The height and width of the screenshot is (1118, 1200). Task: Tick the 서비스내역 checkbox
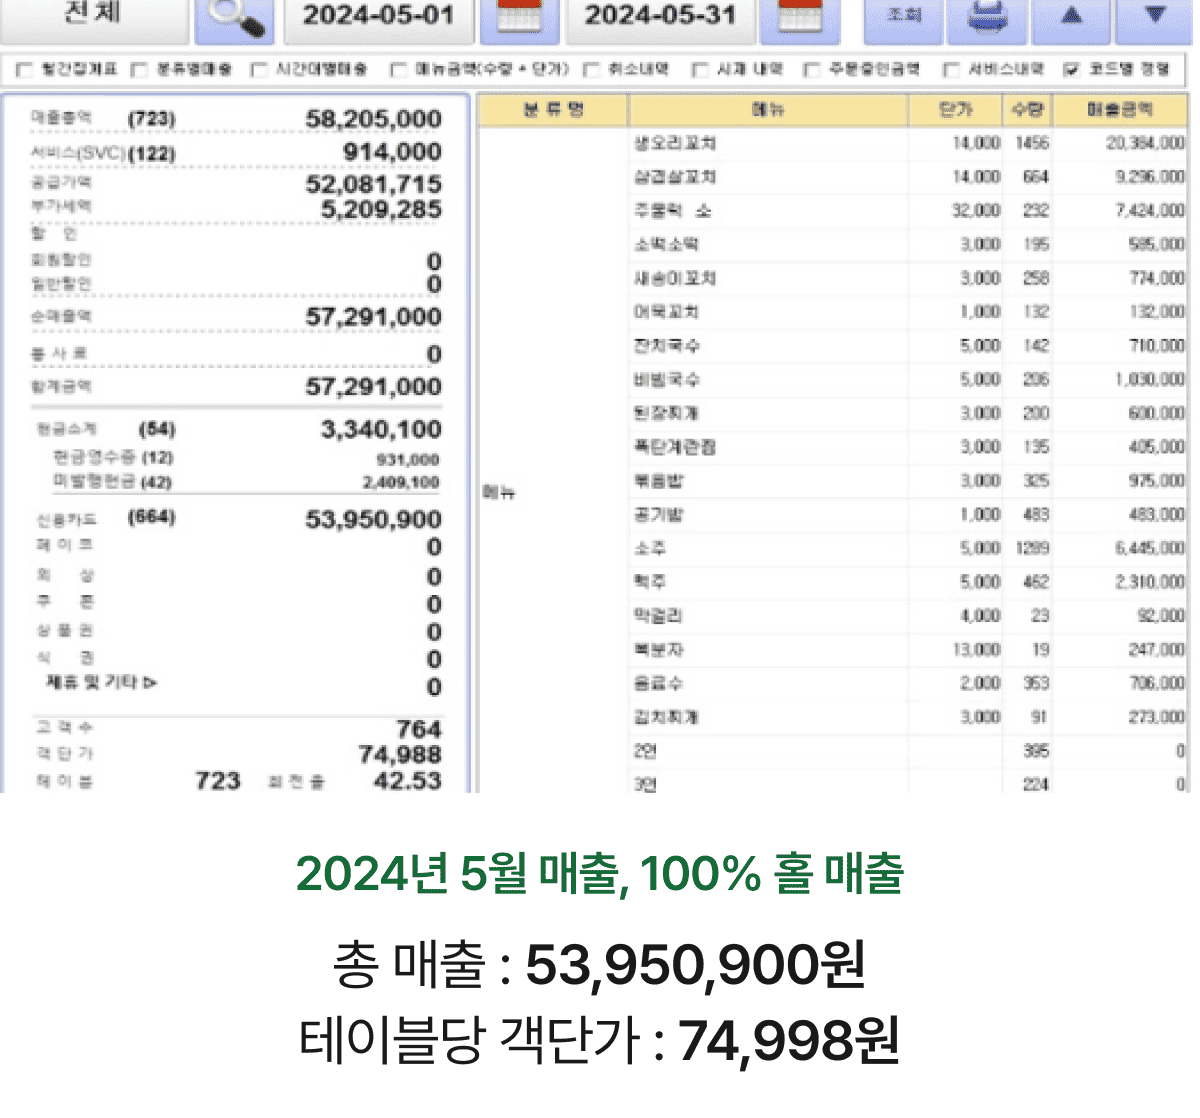tap(952, 70)
